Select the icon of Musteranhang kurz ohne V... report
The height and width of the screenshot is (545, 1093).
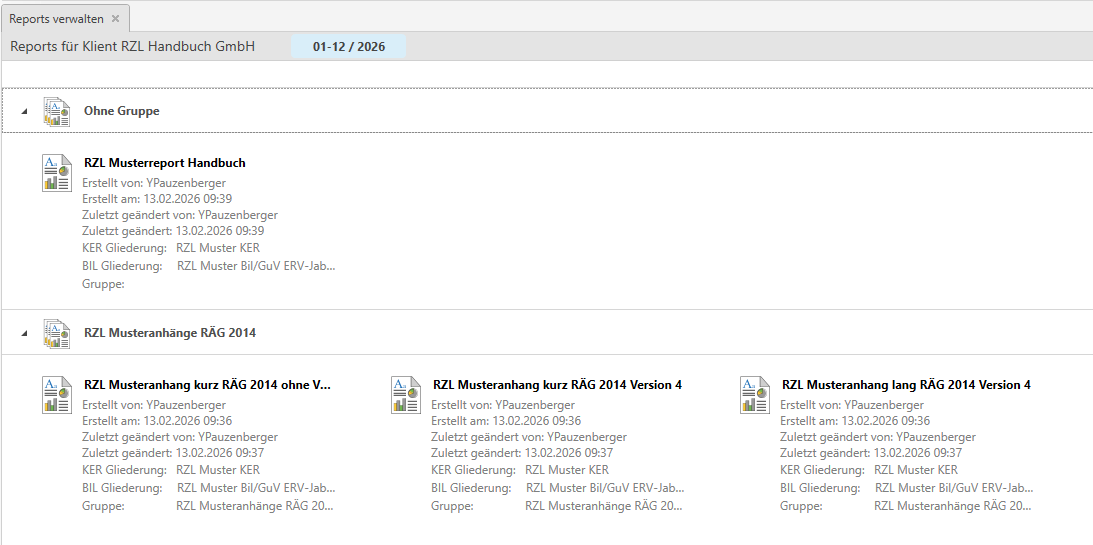point(57,395)
